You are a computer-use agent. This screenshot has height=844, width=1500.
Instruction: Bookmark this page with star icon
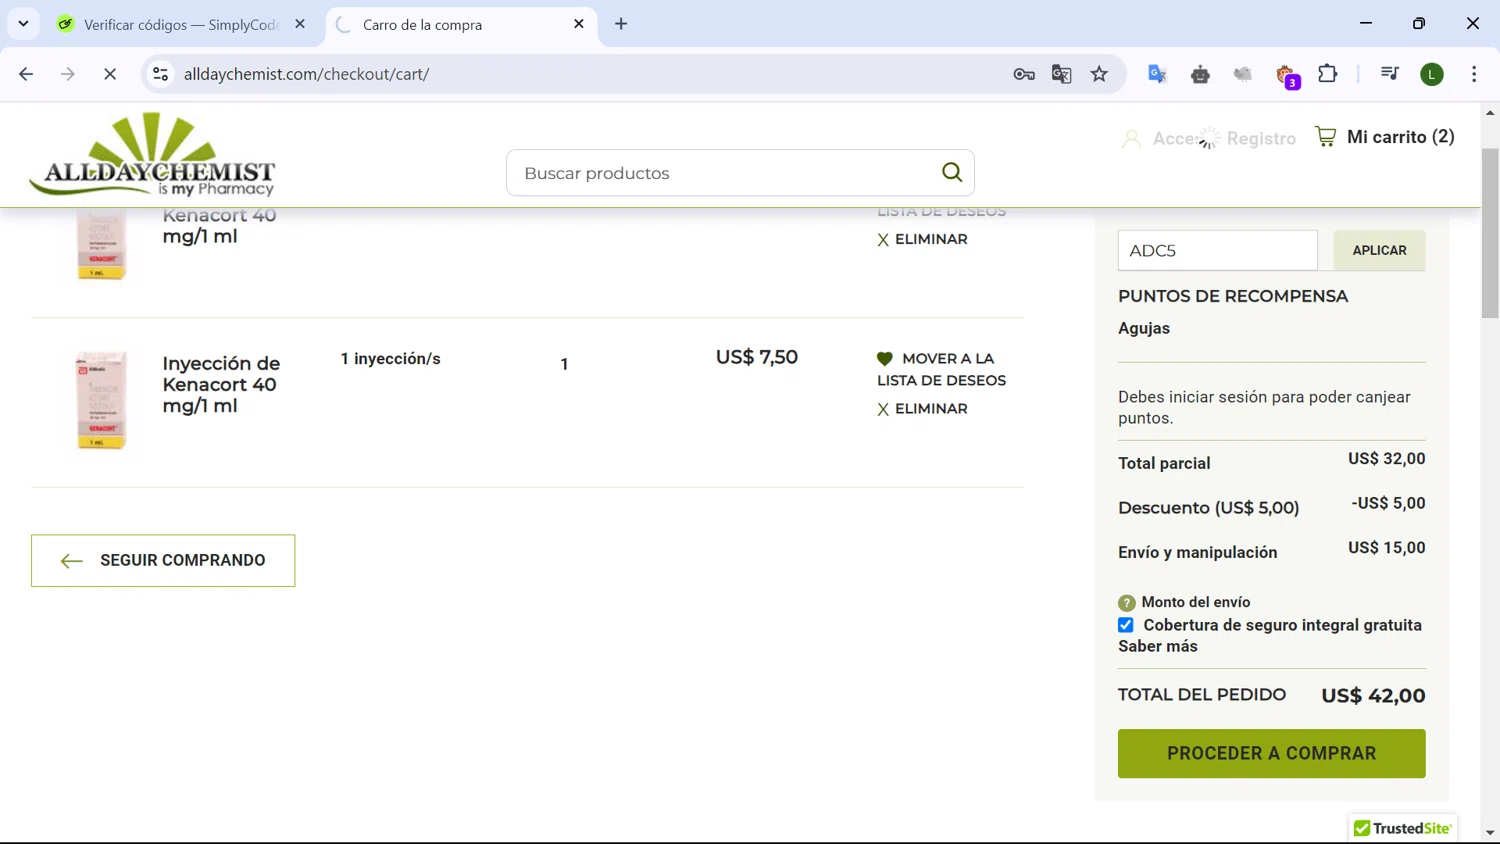pos(1100,74)
